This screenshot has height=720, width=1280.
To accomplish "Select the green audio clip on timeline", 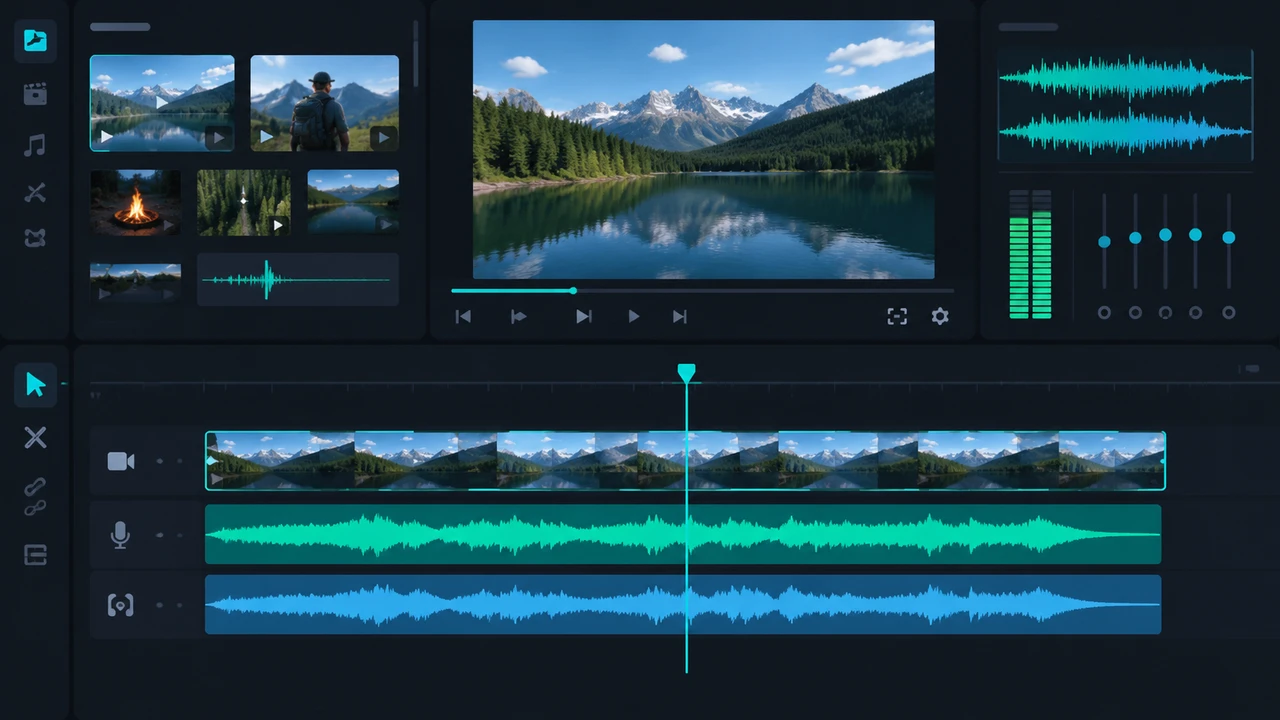I will tap(683, 535).
